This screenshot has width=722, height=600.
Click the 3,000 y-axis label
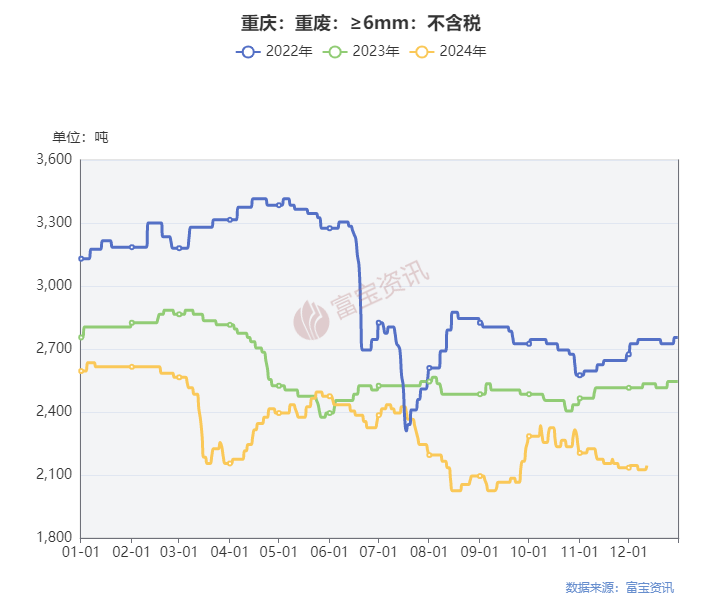point(54,285)
